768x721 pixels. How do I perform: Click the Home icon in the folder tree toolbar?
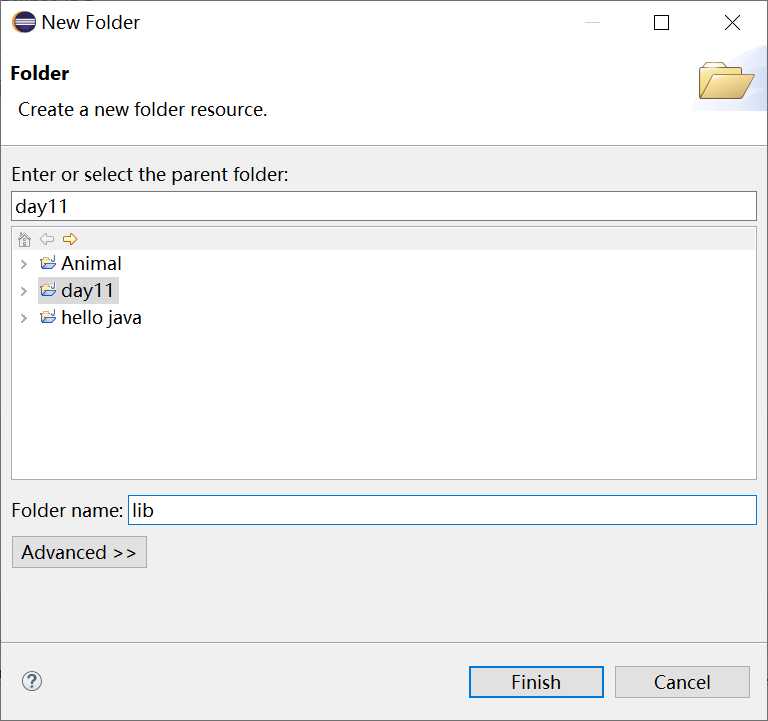(x=25, y=239)
